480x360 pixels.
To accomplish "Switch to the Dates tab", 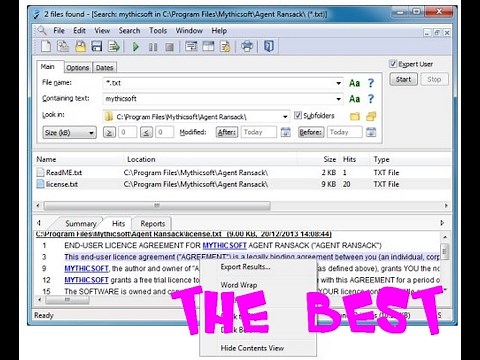I will tap(104, 68).
